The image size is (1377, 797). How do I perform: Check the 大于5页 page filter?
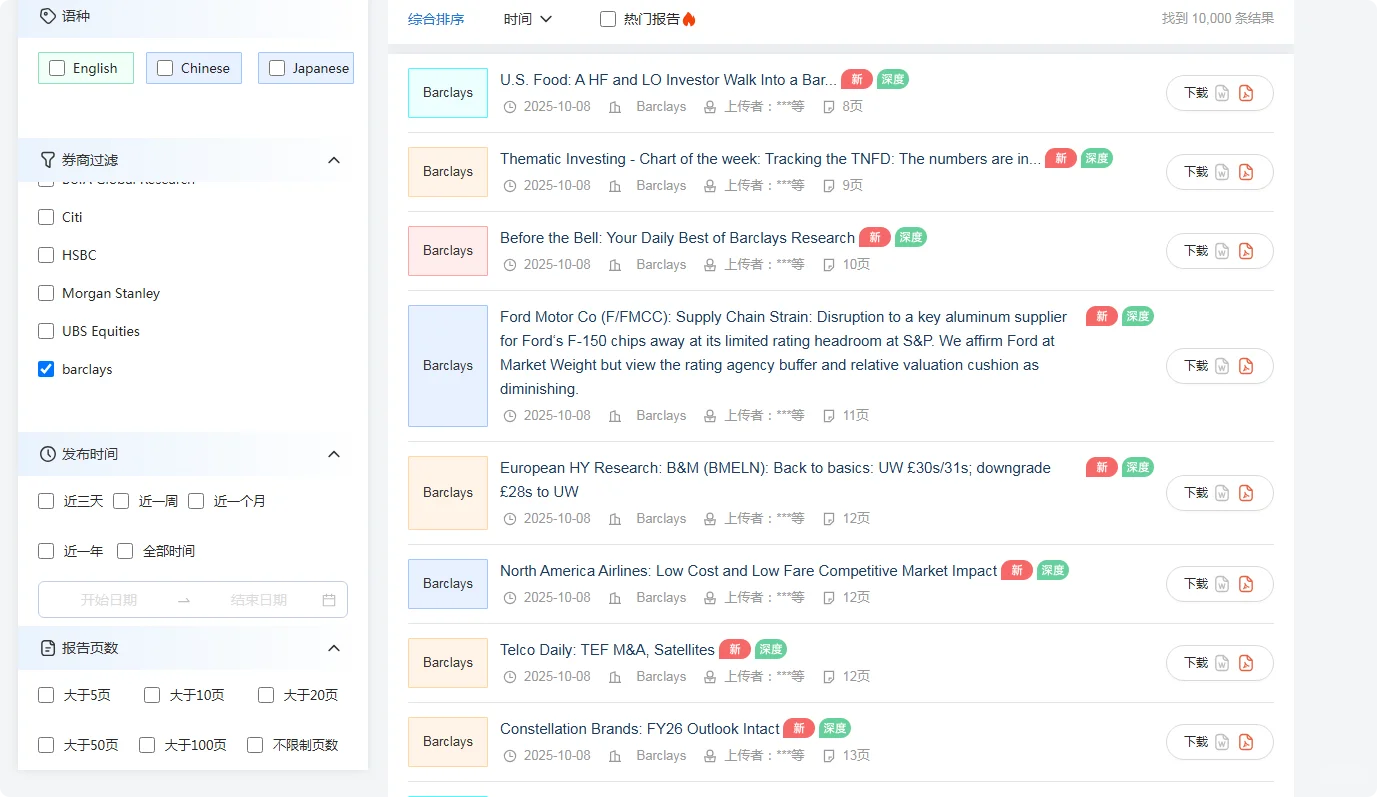pyautogui.click(x=46, y=695)
